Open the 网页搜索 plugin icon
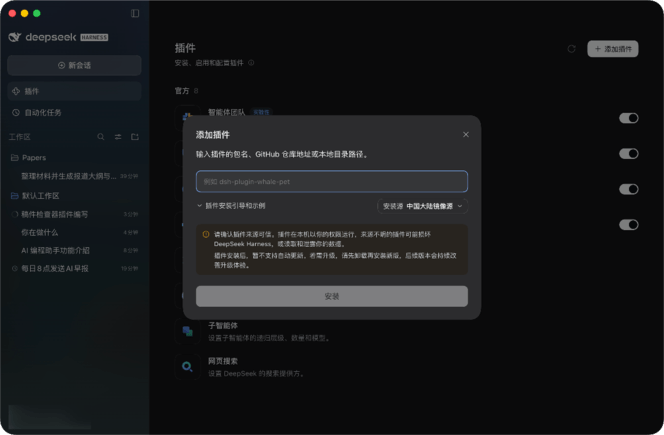 tap(187, 367)
